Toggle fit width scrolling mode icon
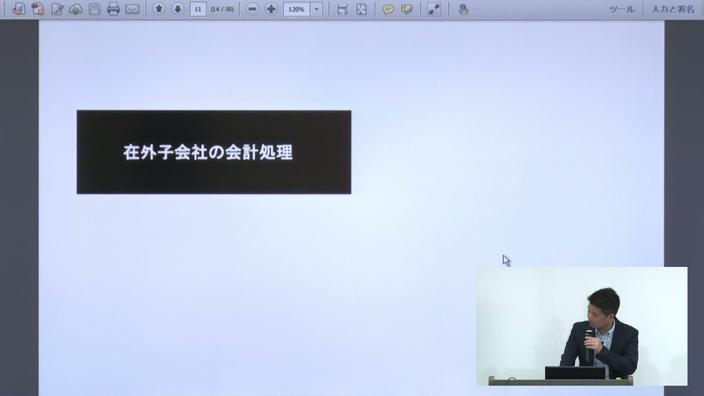 (342, 9)
